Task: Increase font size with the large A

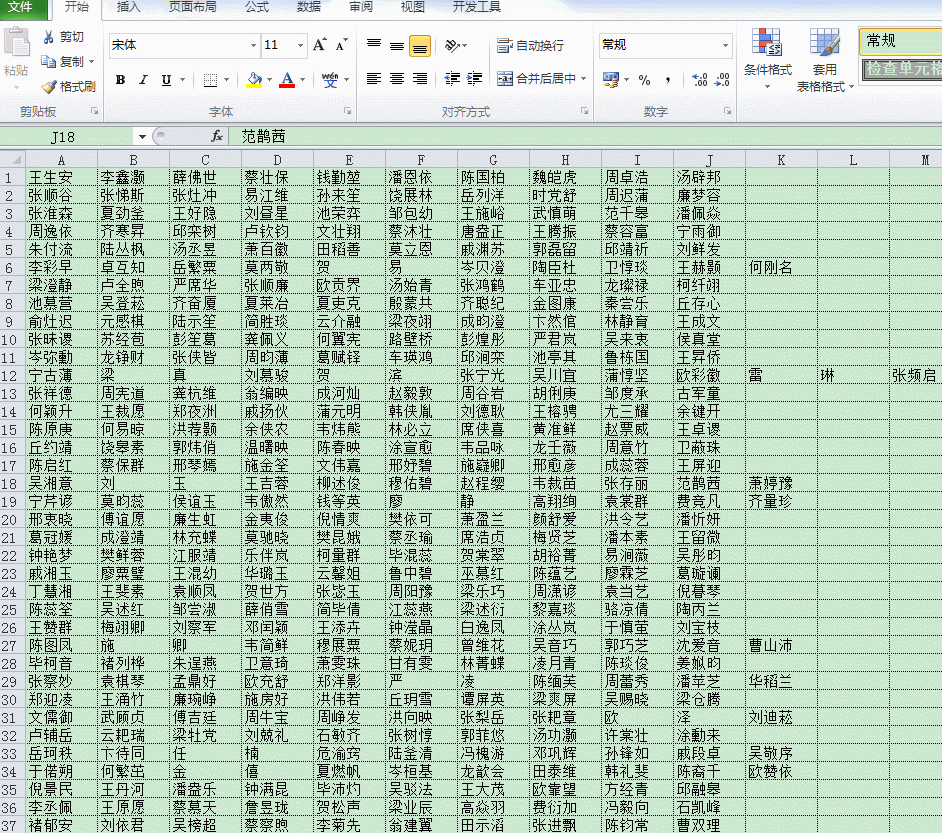Action: pos(319,44)
